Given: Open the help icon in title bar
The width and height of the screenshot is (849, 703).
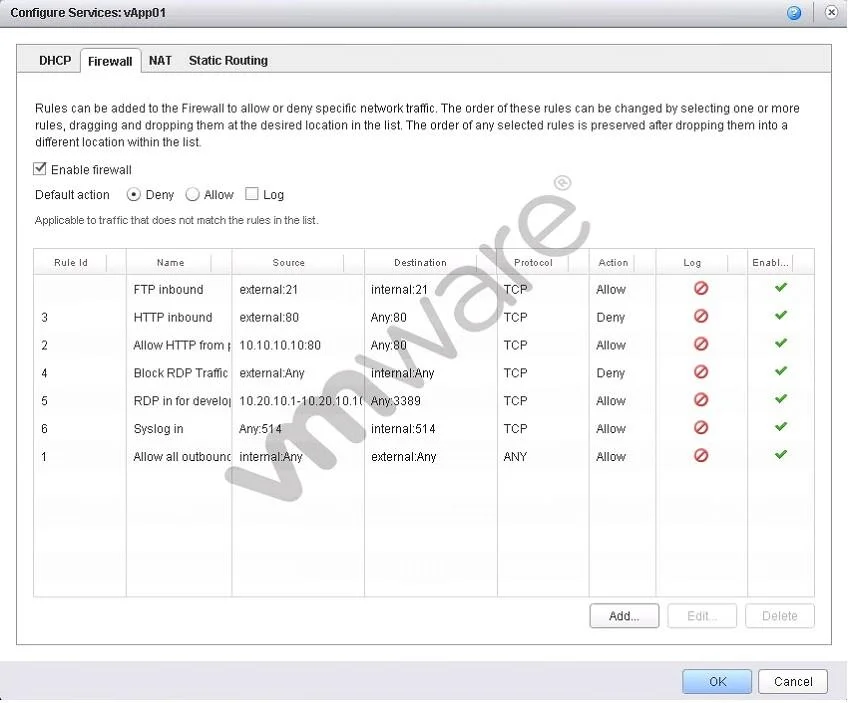Looking at the screenshot, I should coord(793,12).
